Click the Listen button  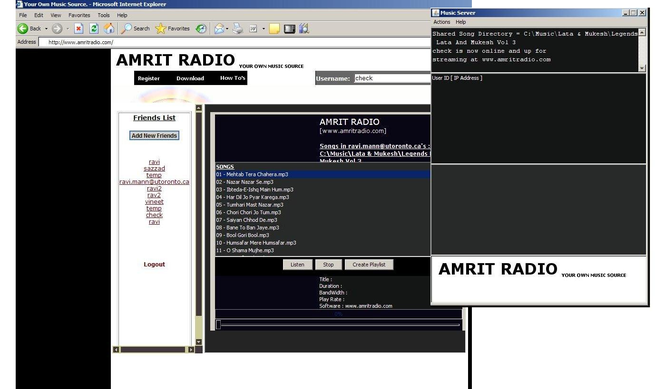click(x=297, y=264)
